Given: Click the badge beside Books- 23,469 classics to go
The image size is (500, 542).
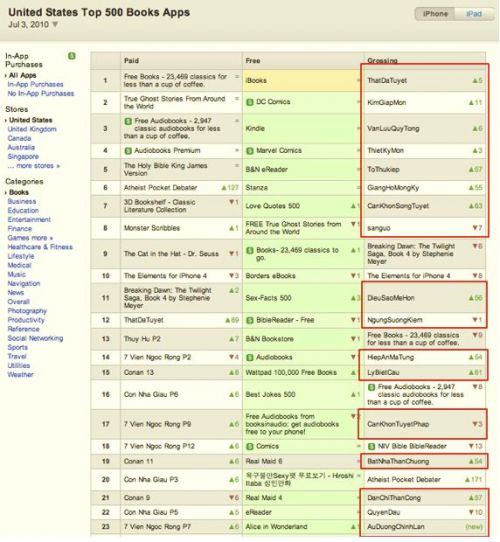Looking at the screenshot, I should 250,251.
